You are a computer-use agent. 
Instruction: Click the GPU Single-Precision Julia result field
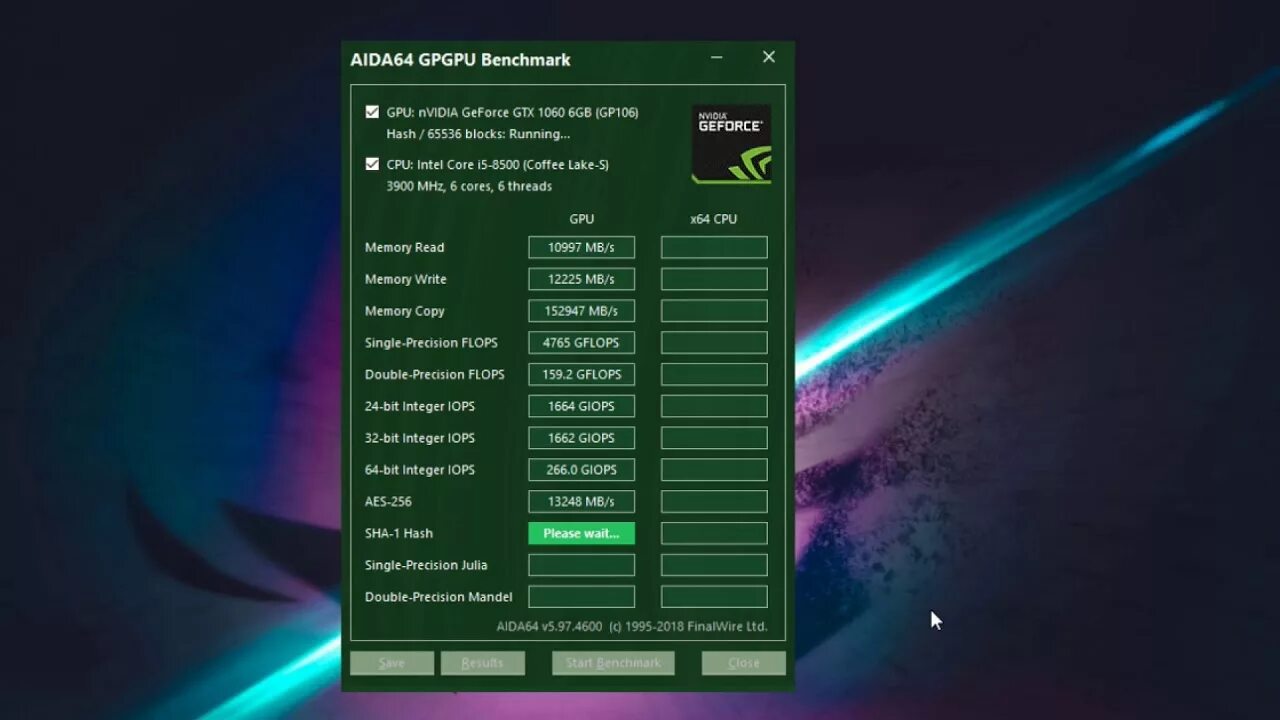coord(581,565)
